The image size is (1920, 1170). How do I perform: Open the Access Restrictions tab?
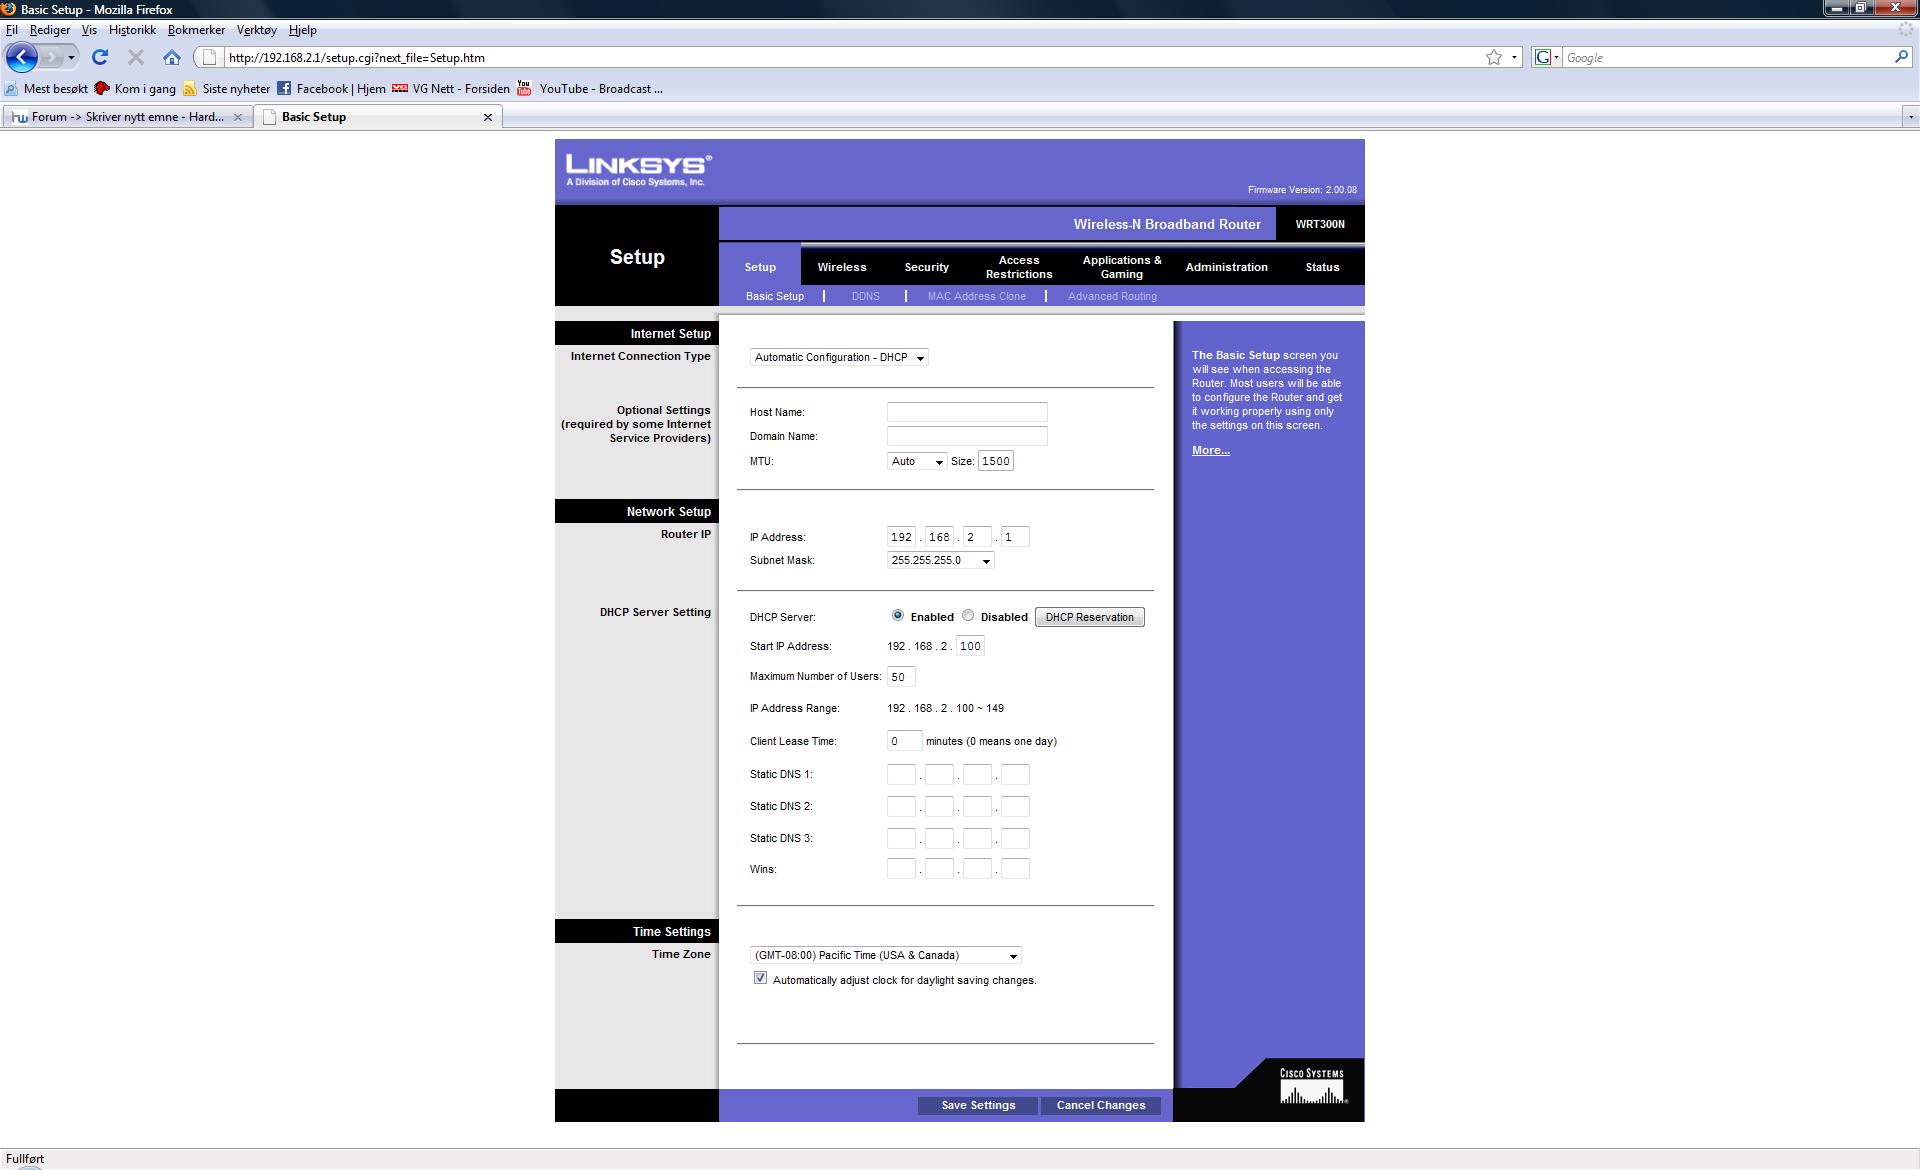(1019, 267)
